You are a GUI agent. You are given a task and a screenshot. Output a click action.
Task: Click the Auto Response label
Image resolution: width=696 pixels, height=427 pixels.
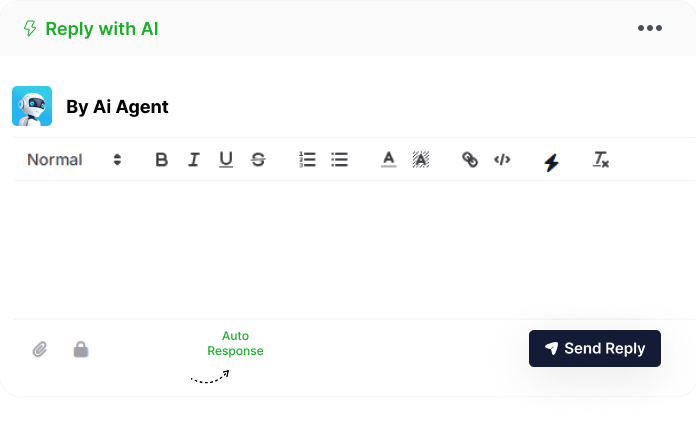pos(235,343)
